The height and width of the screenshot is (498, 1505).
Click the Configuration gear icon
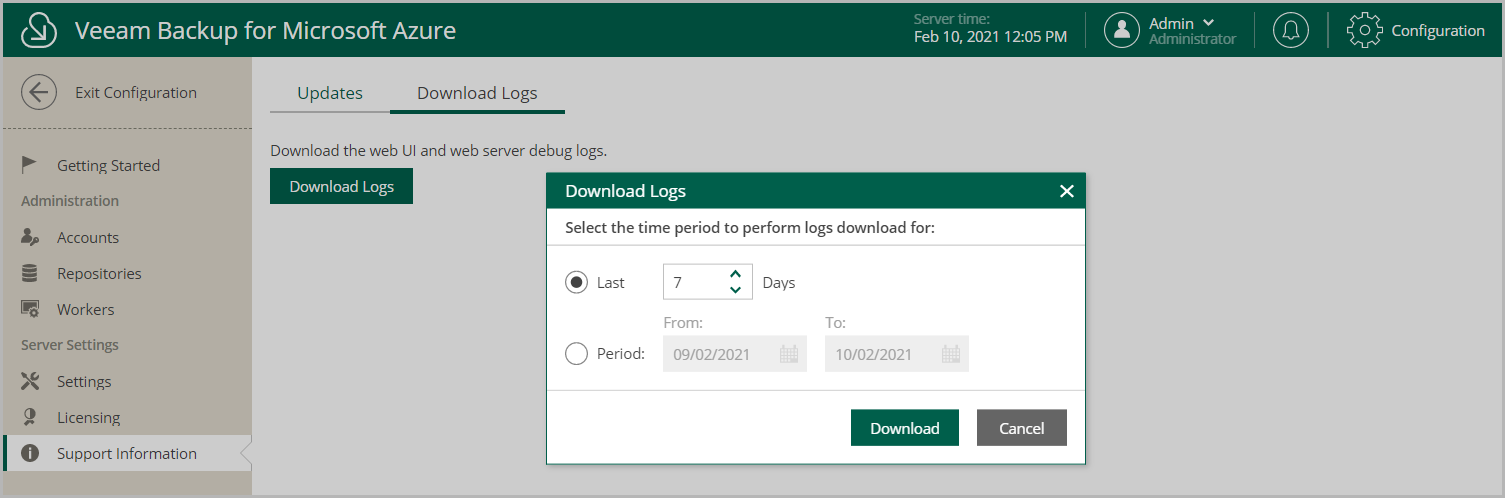click(x=1365, y=30)
